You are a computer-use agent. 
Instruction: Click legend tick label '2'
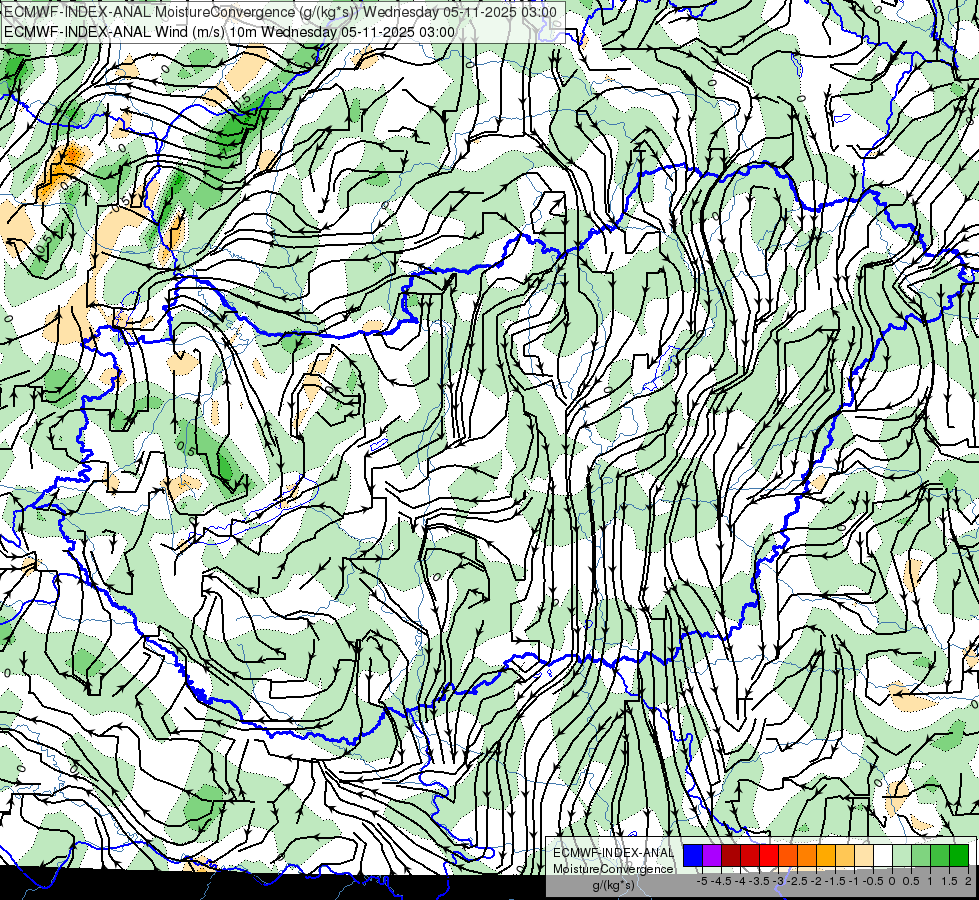pyautogui.click(x=968, y=881)
